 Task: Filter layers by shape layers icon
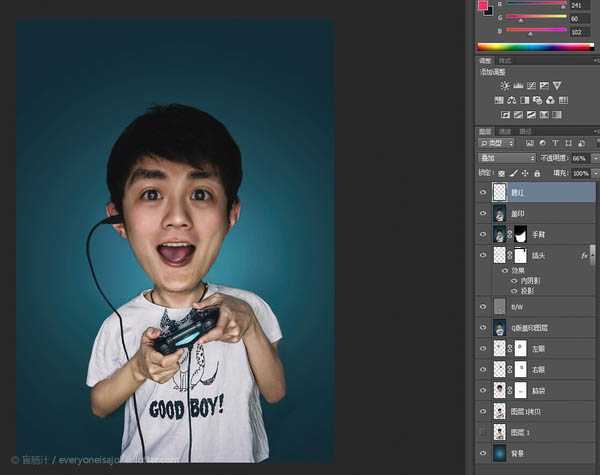coord(568,143)
